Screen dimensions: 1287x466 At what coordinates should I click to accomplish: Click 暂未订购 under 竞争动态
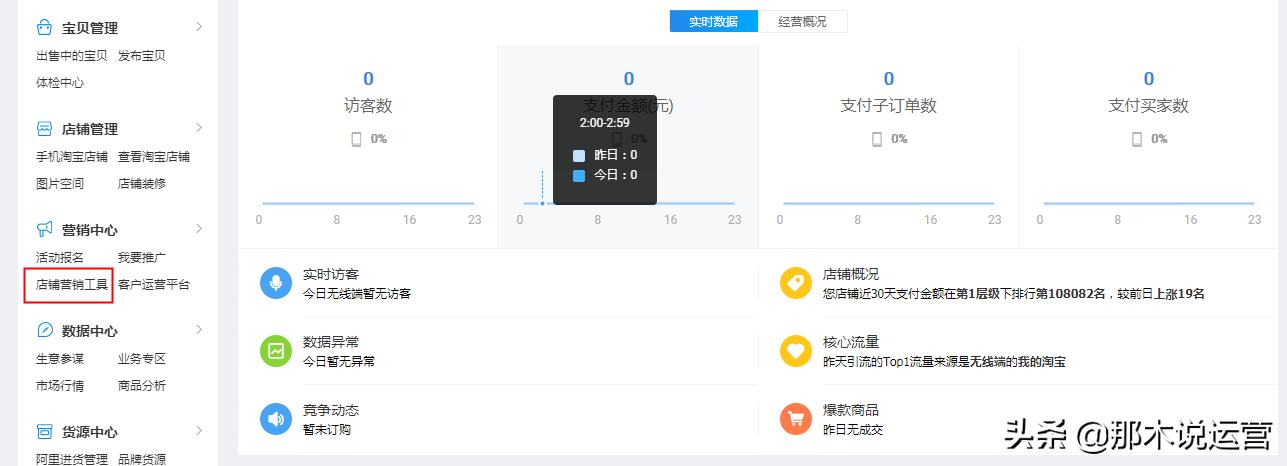(327, 430)
